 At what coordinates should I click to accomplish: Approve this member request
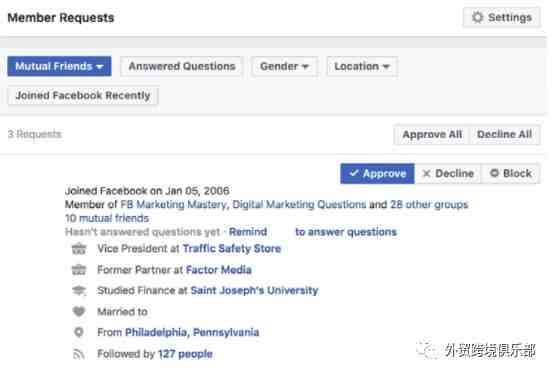click(x=377, y=174)
